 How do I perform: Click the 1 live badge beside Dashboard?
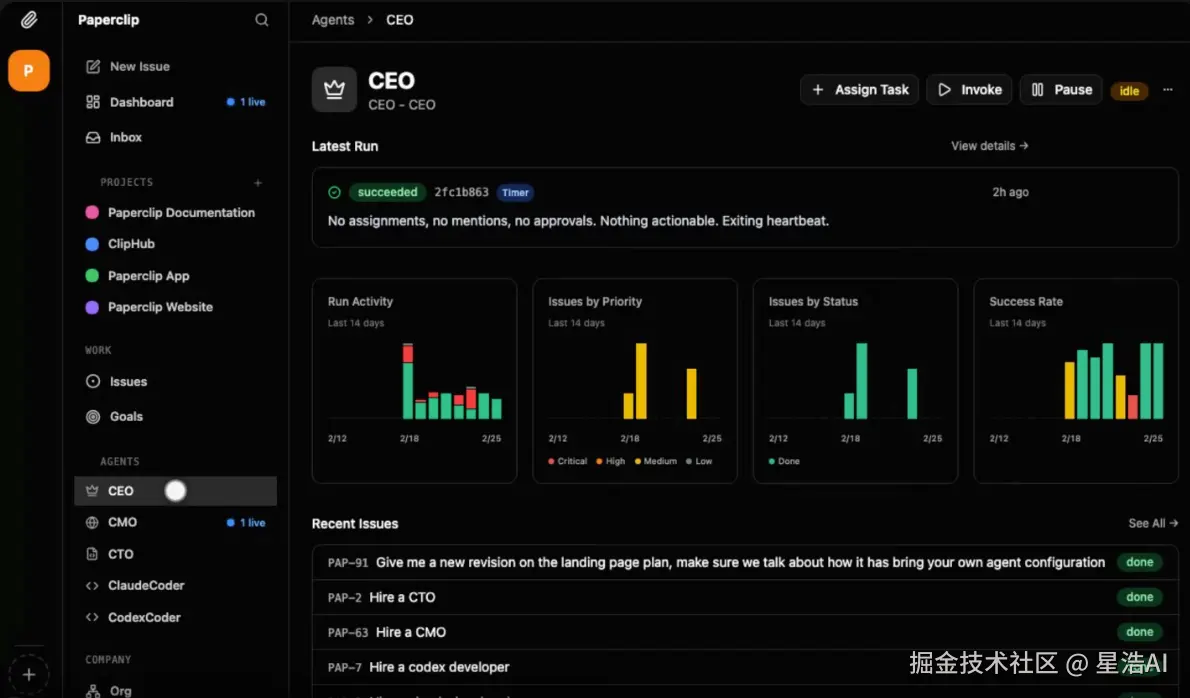click(246, 102)
